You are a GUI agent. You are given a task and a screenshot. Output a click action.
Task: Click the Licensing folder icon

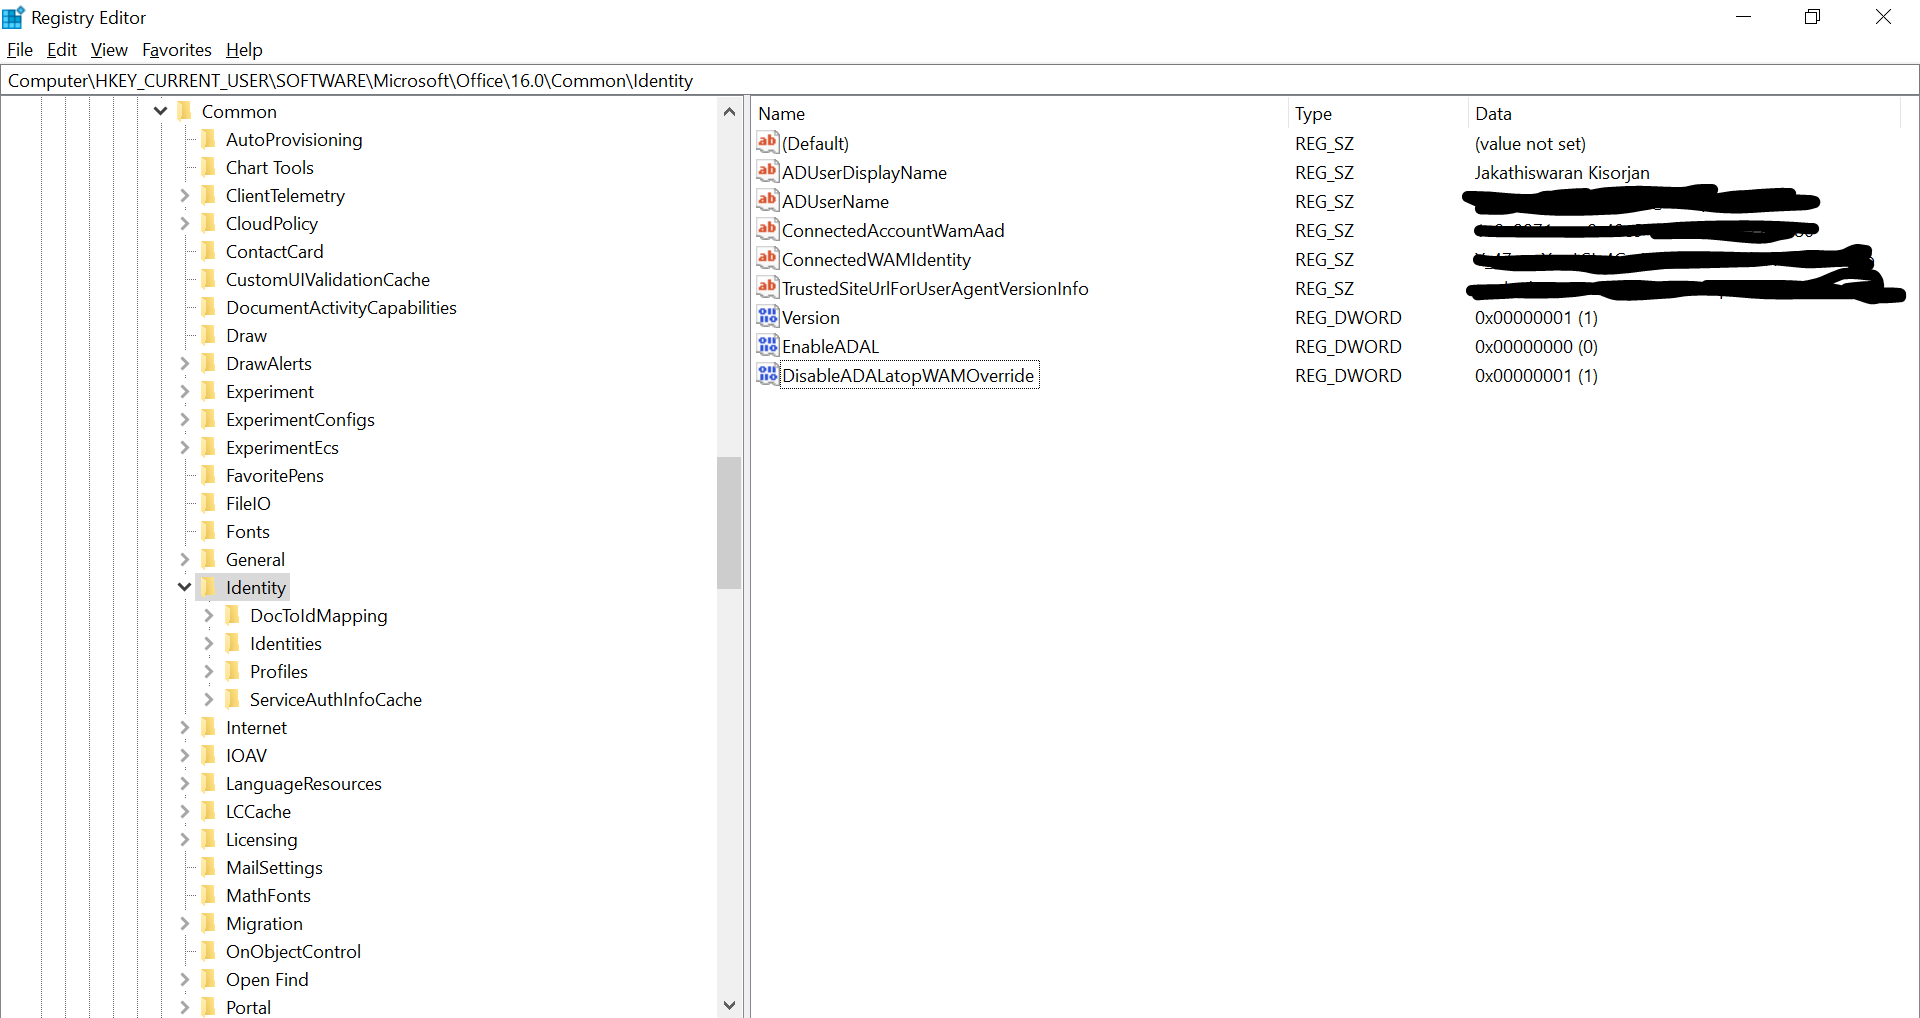tap(208, 839)
